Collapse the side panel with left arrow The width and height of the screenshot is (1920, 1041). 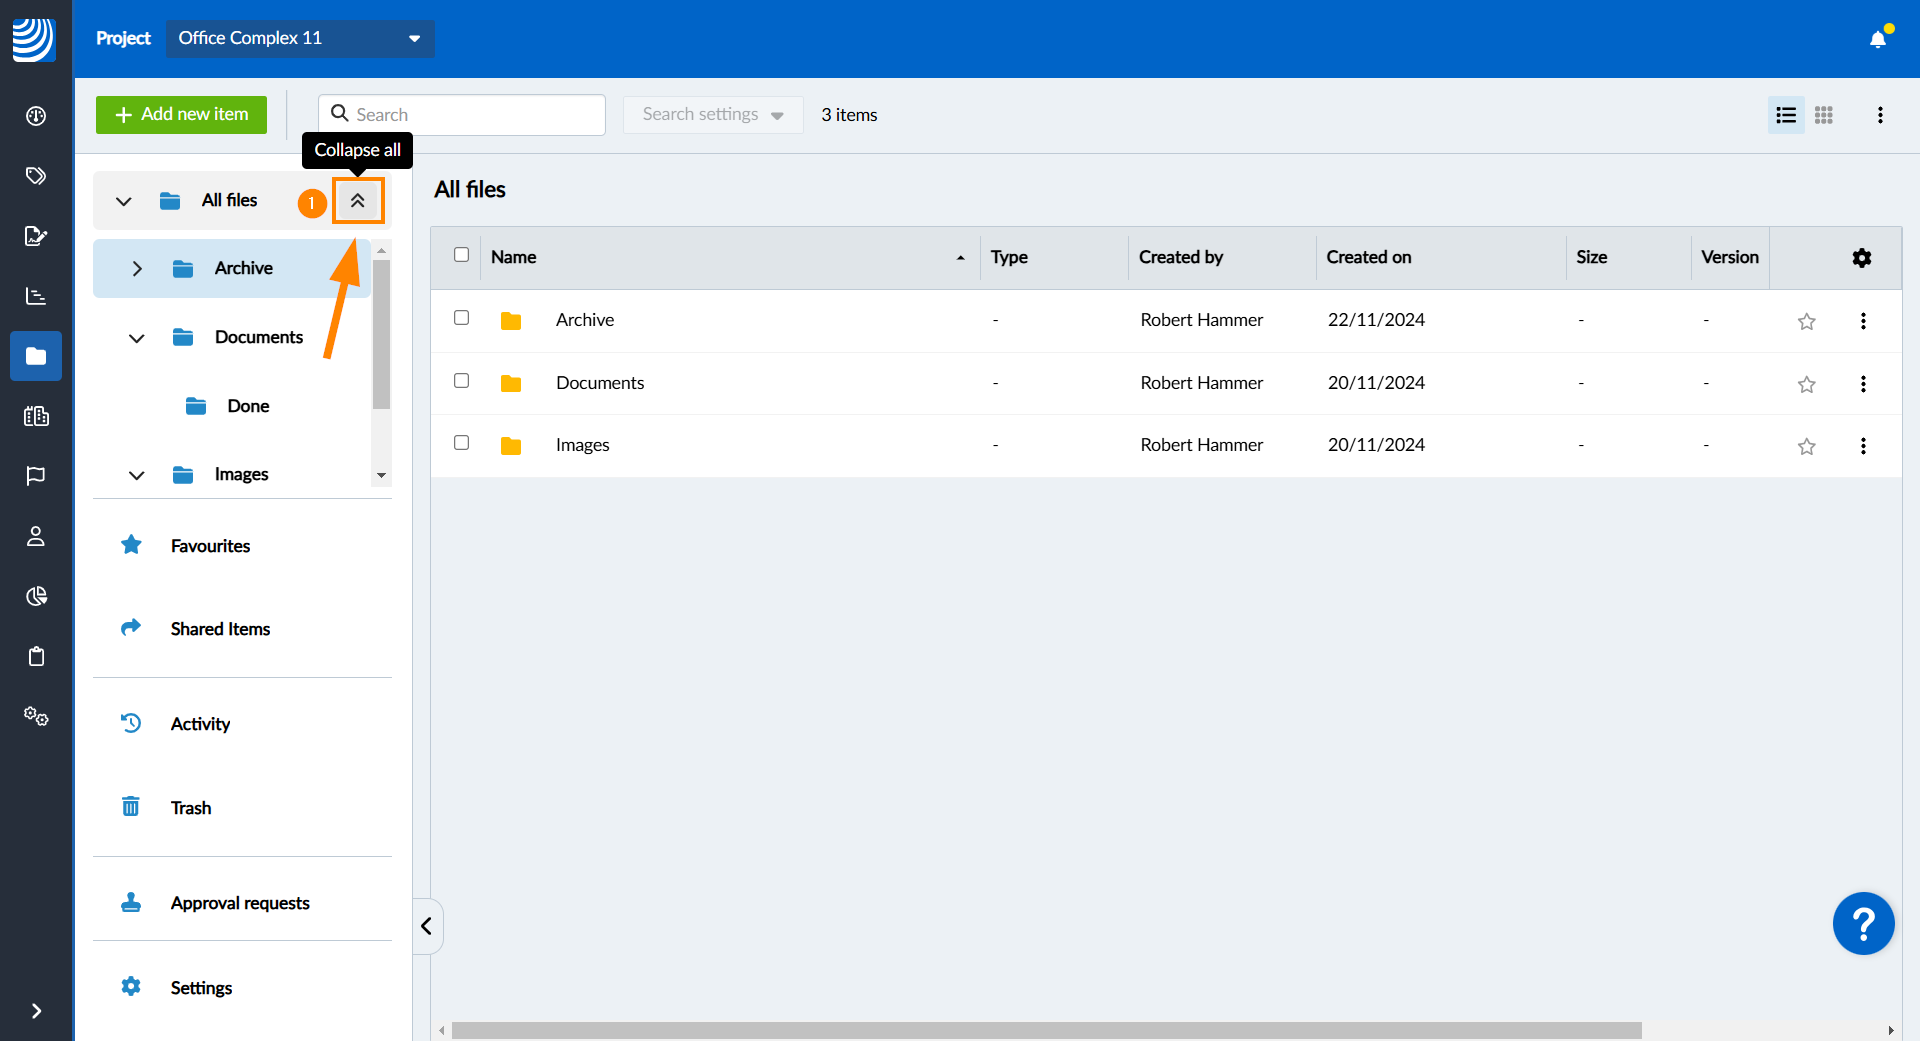427,926
